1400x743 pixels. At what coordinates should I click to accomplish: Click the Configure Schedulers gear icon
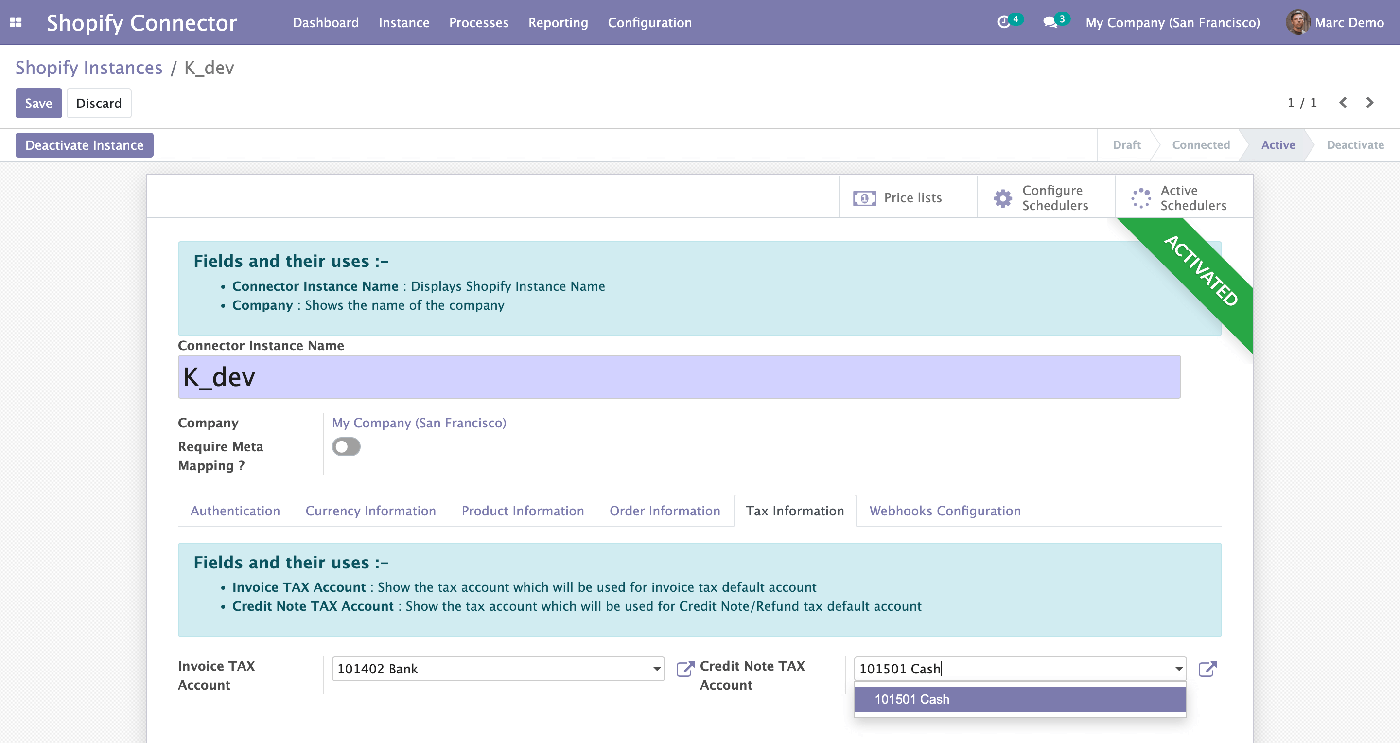click(1003, 198)
